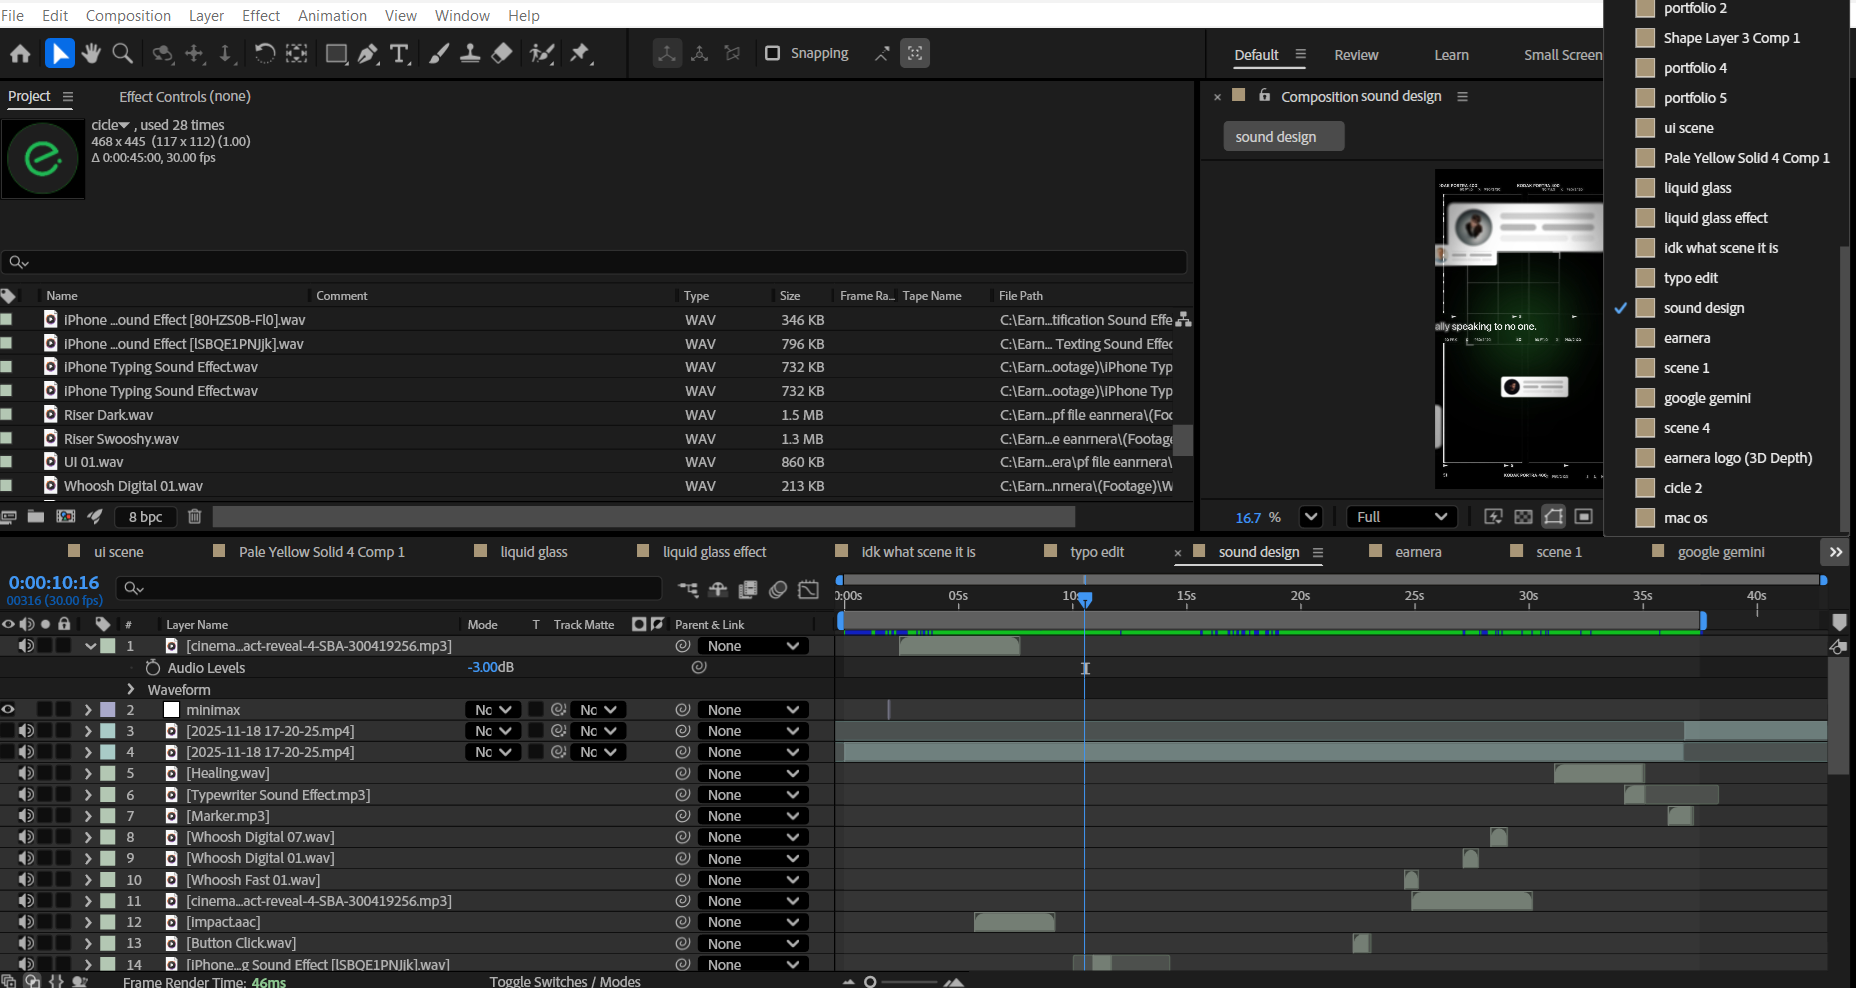Select the Eraser tool

click(x=502, y=54)
